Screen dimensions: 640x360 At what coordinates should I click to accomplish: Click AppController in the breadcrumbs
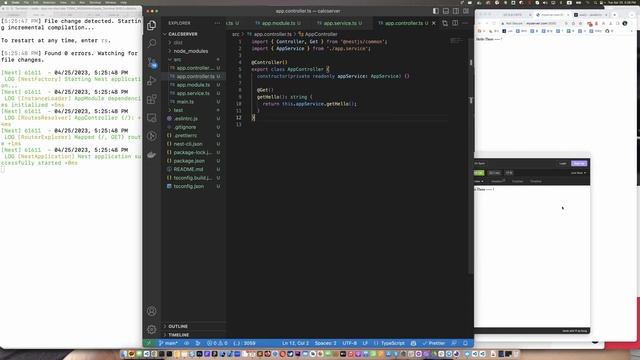point(320,34)
